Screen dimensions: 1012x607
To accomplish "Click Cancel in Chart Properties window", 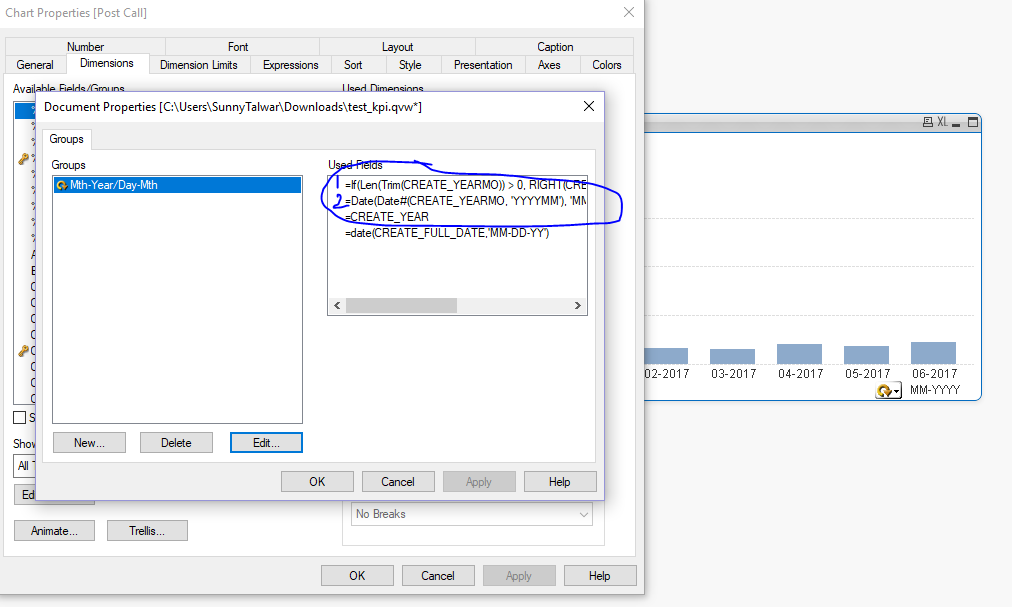I will (x=438, y=575).
